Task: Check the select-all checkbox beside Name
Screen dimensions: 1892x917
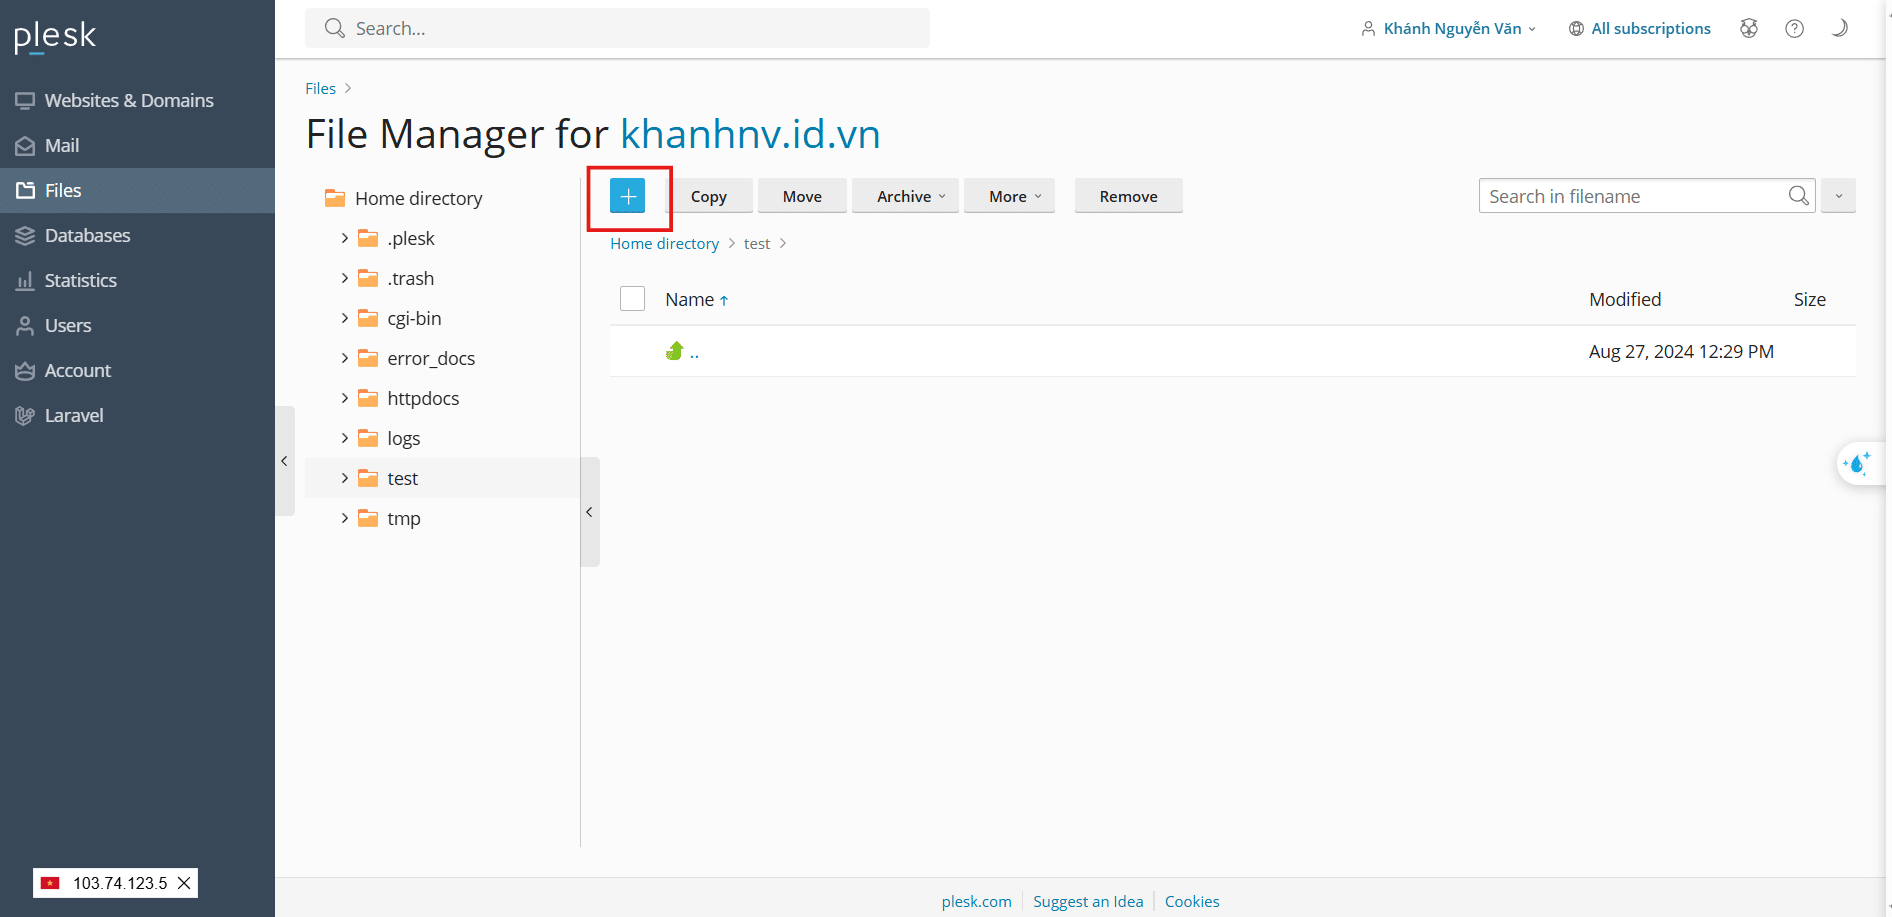Action: tap(632, 299)
